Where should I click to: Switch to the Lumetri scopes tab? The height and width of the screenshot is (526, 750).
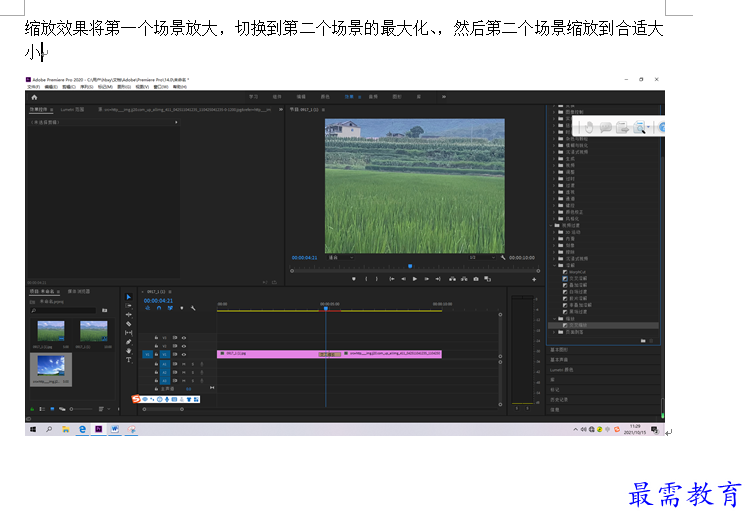[x=72, y=110]
